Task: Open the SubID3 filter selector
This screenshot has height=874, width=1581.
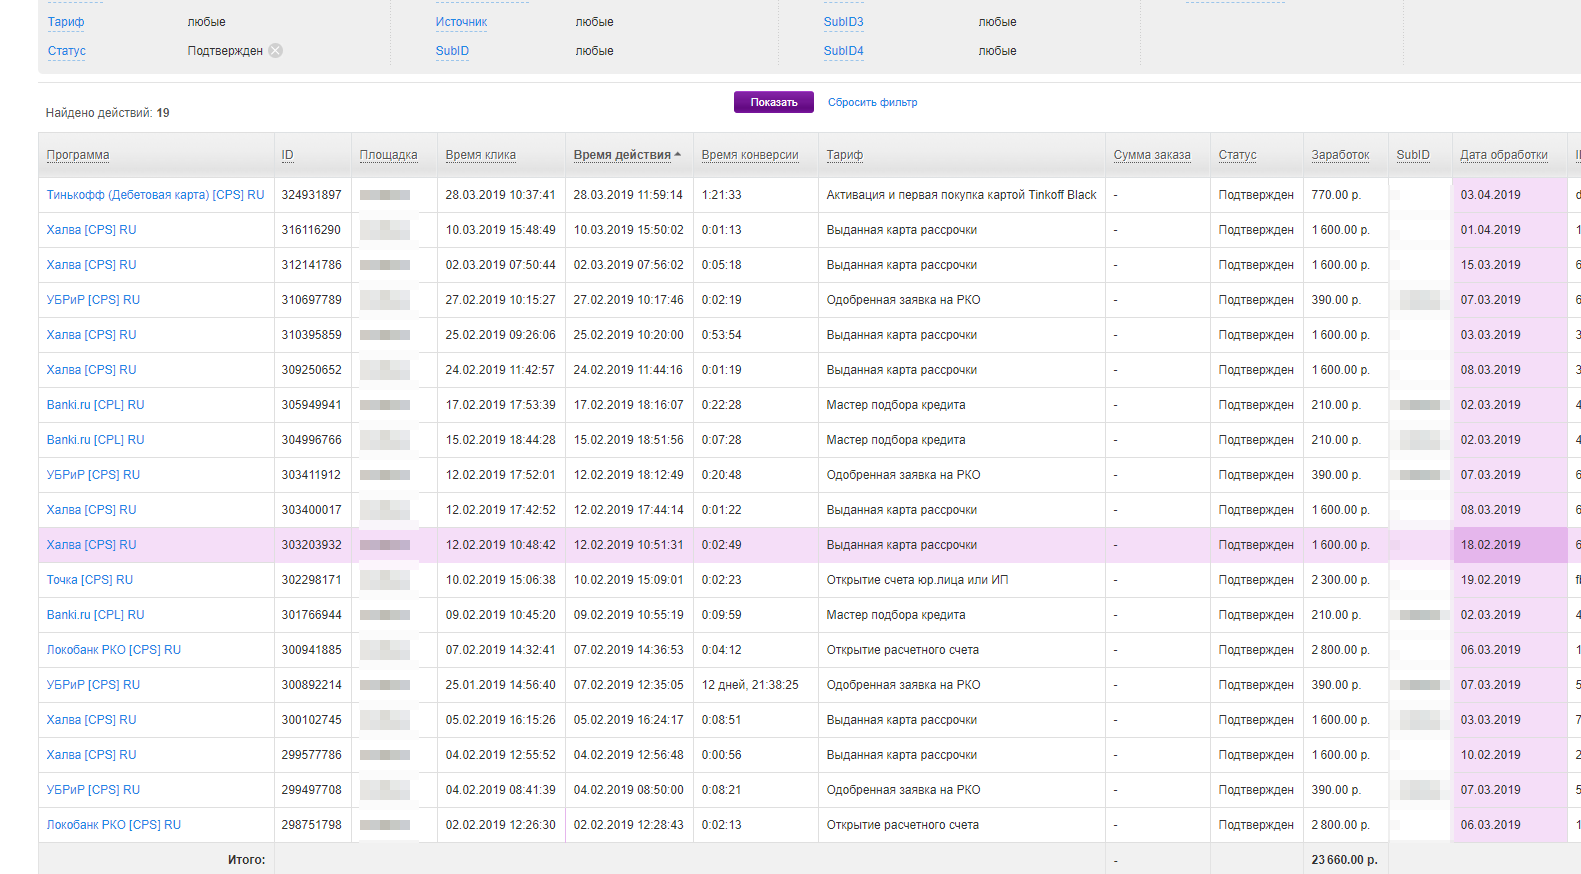Action: (x=843, y=22)
